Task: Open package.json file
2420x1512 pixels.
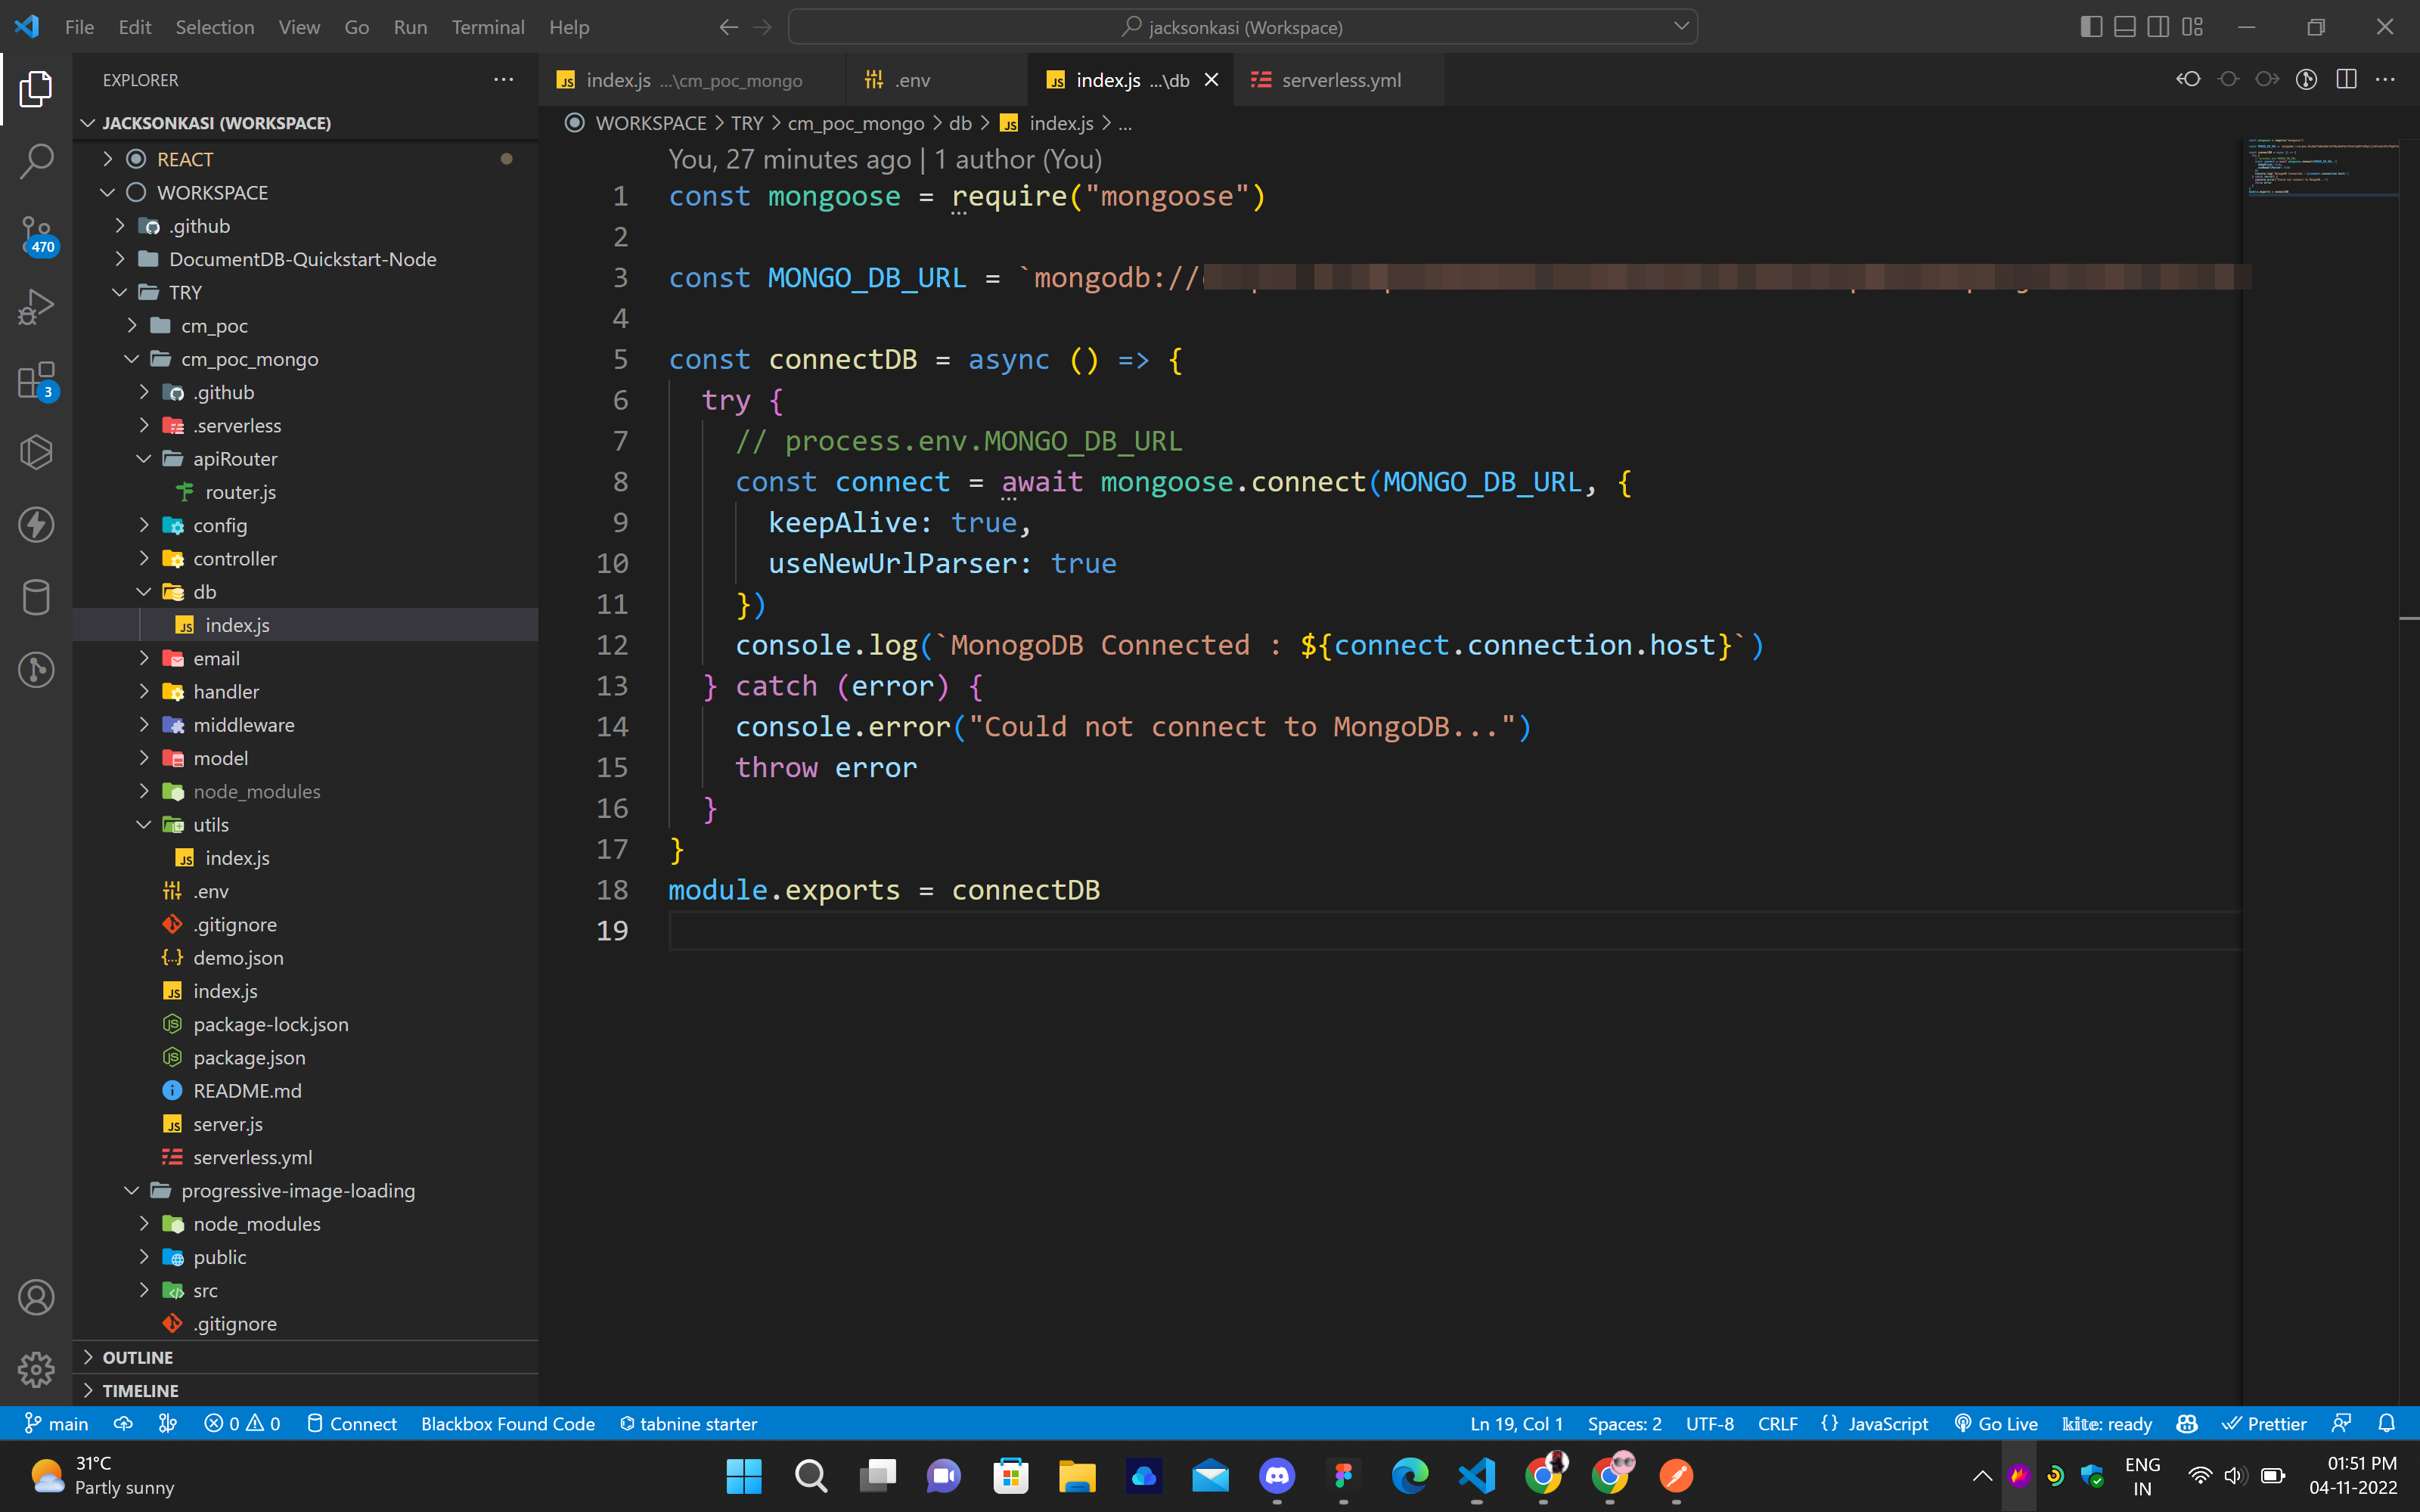Action: click(x=305, y=1057)
